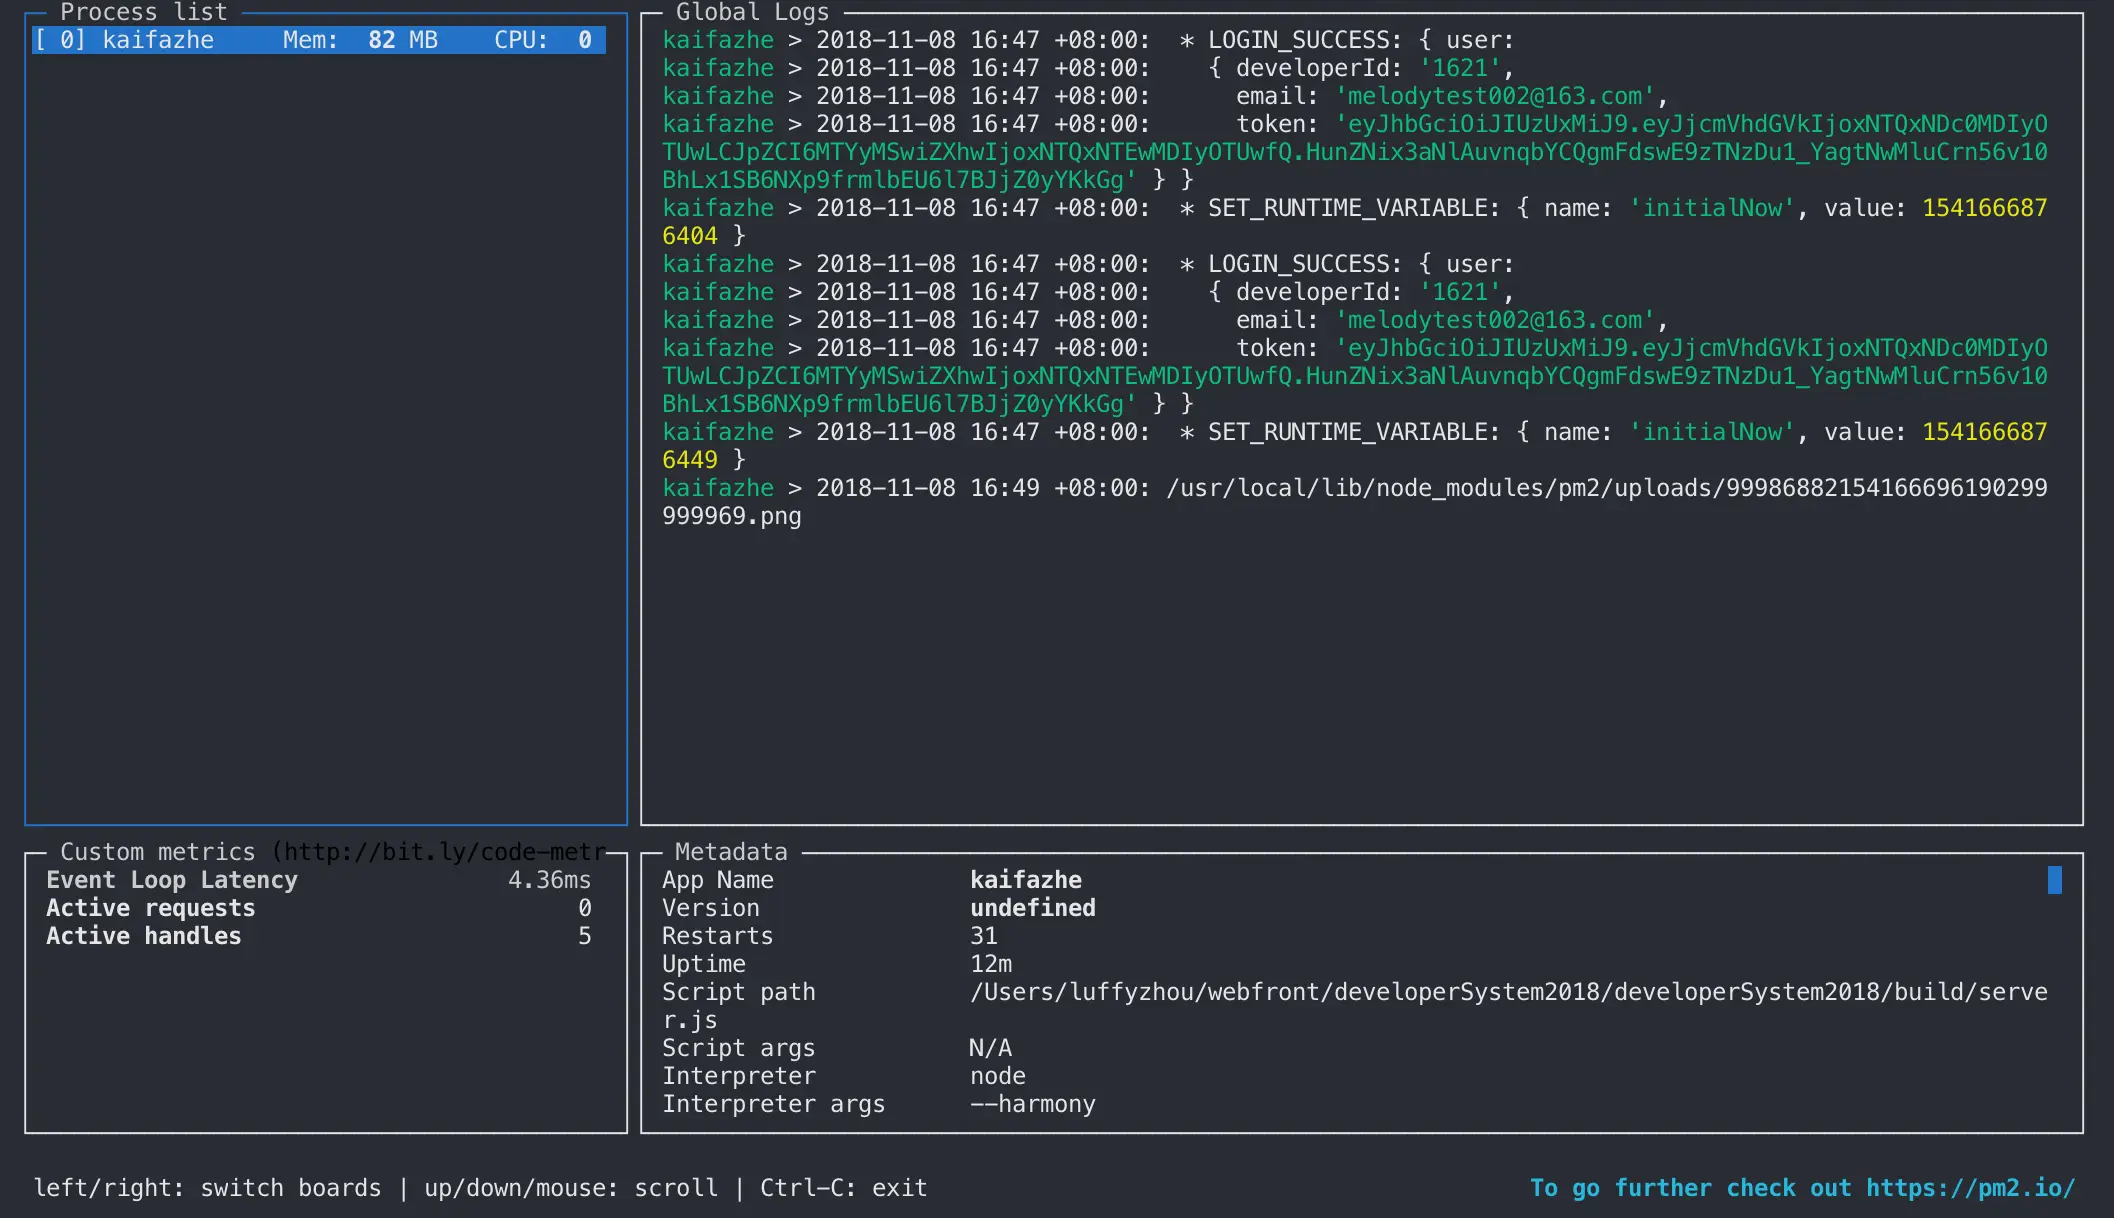Viewport: 2114px width, 1218px height.
Task: Select the Restarts metadata label
Action: pos(718,936)
